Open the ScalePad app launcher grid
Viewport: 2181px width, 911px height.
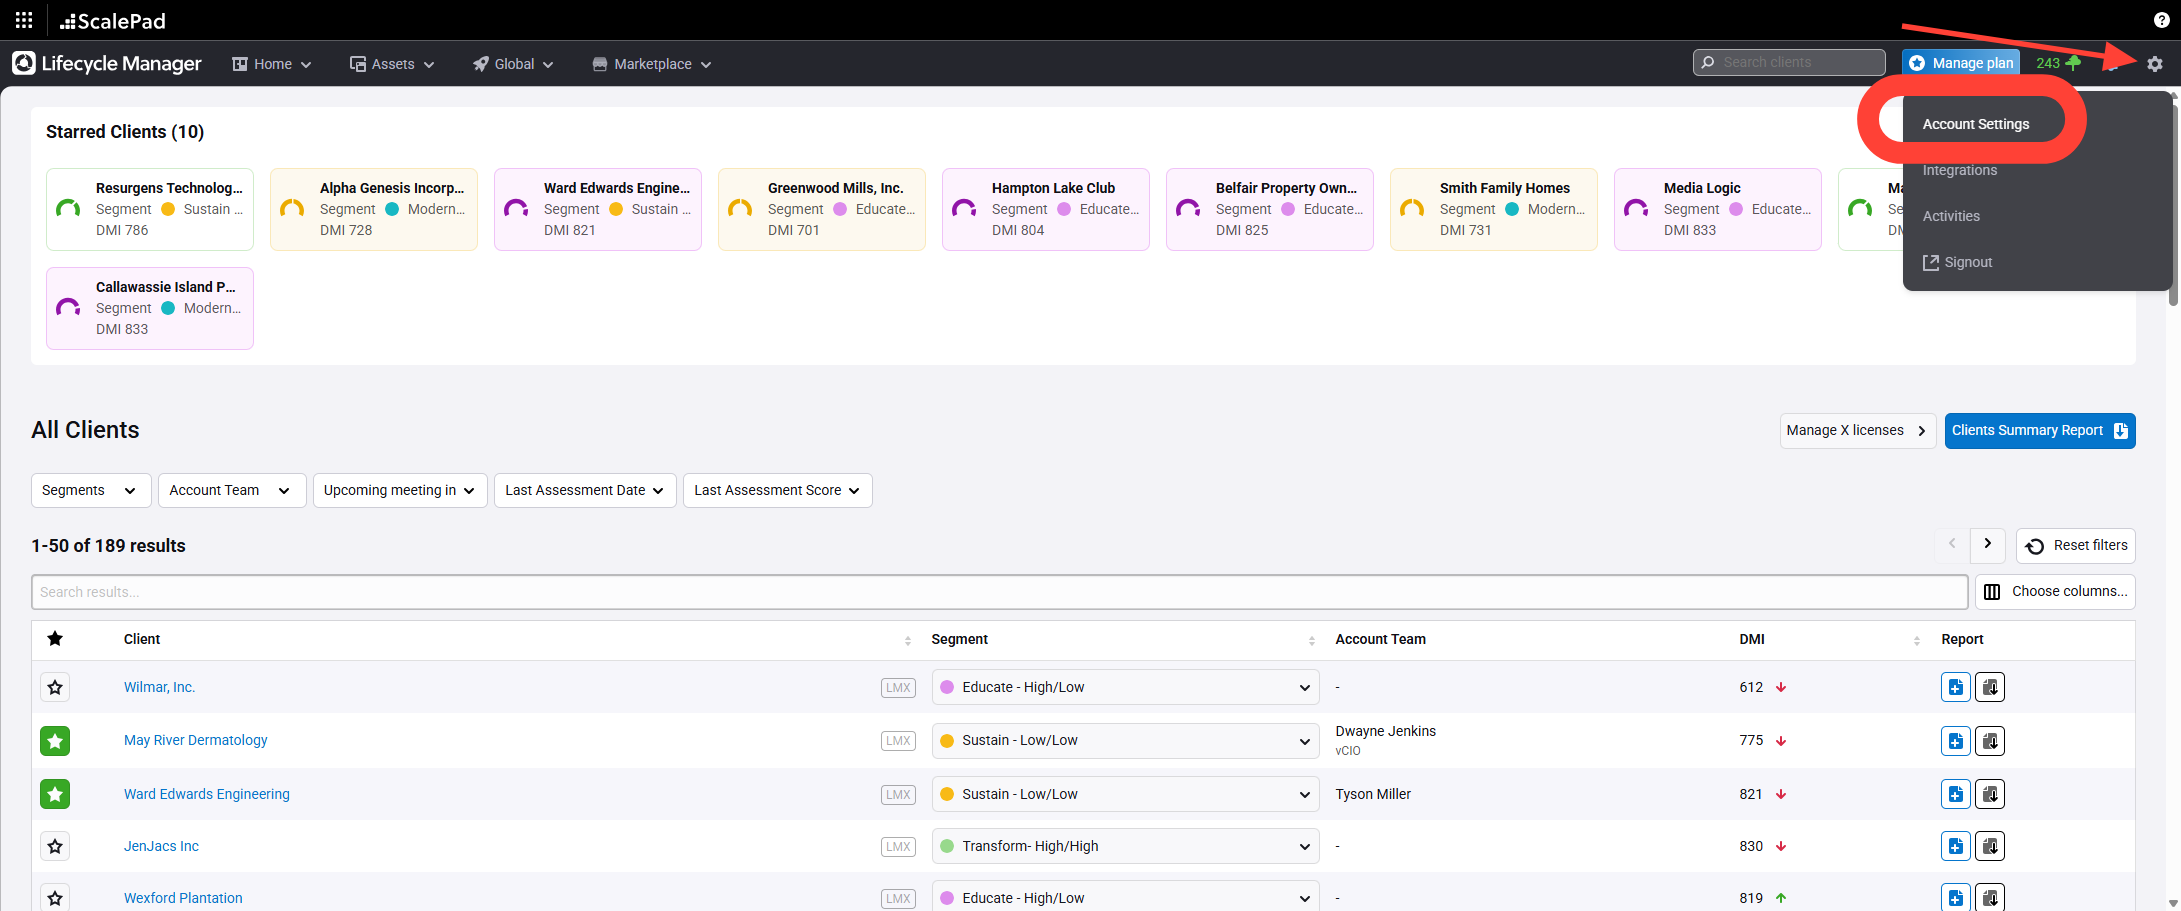coord(24,20)
